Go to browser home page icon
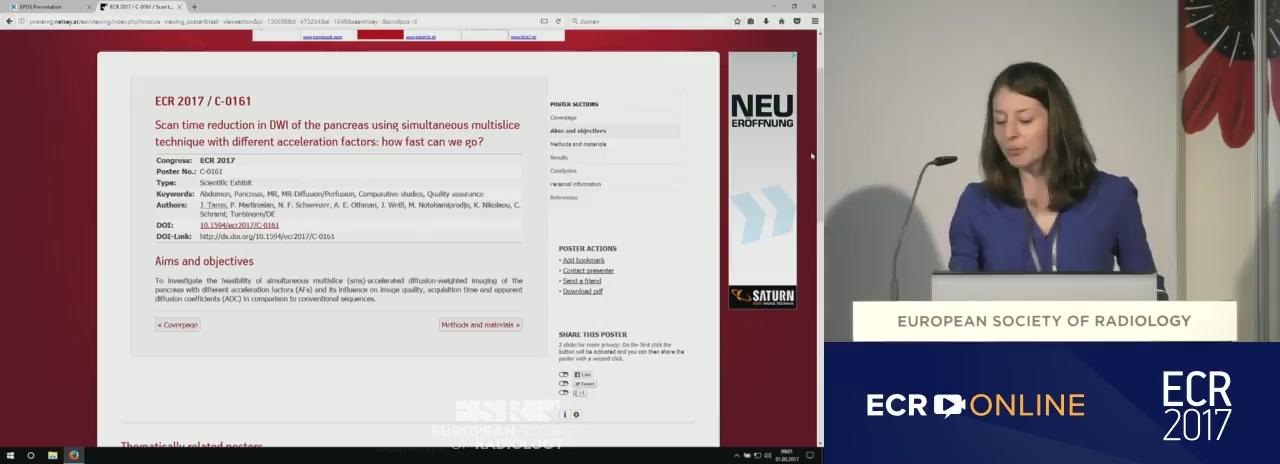This screenshot has height=464, width=1280. [x=781, y=20]
